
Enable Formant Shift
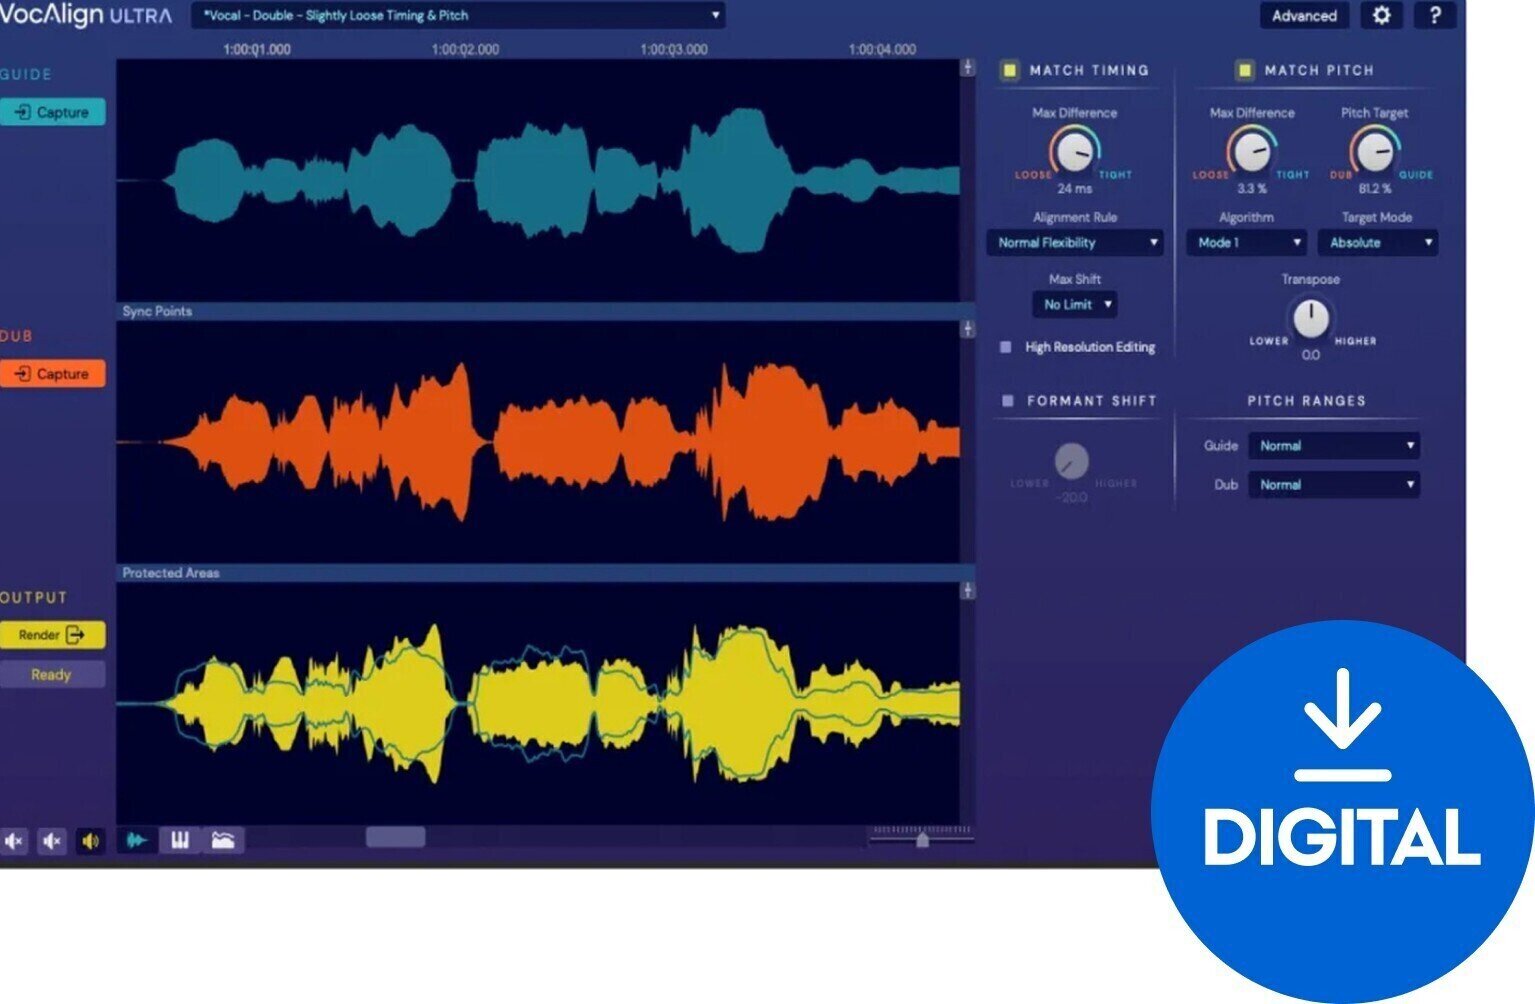tap(1005, 400)
